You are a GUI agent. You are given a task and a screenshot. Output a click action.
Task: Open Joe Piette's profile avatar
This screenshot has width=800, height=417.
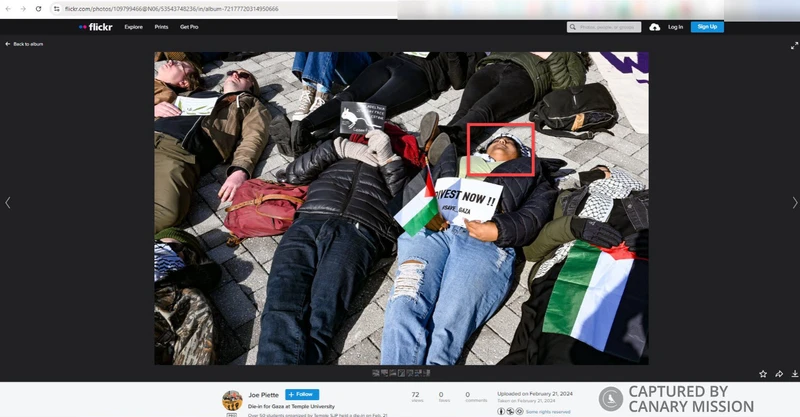coord(232,401)
